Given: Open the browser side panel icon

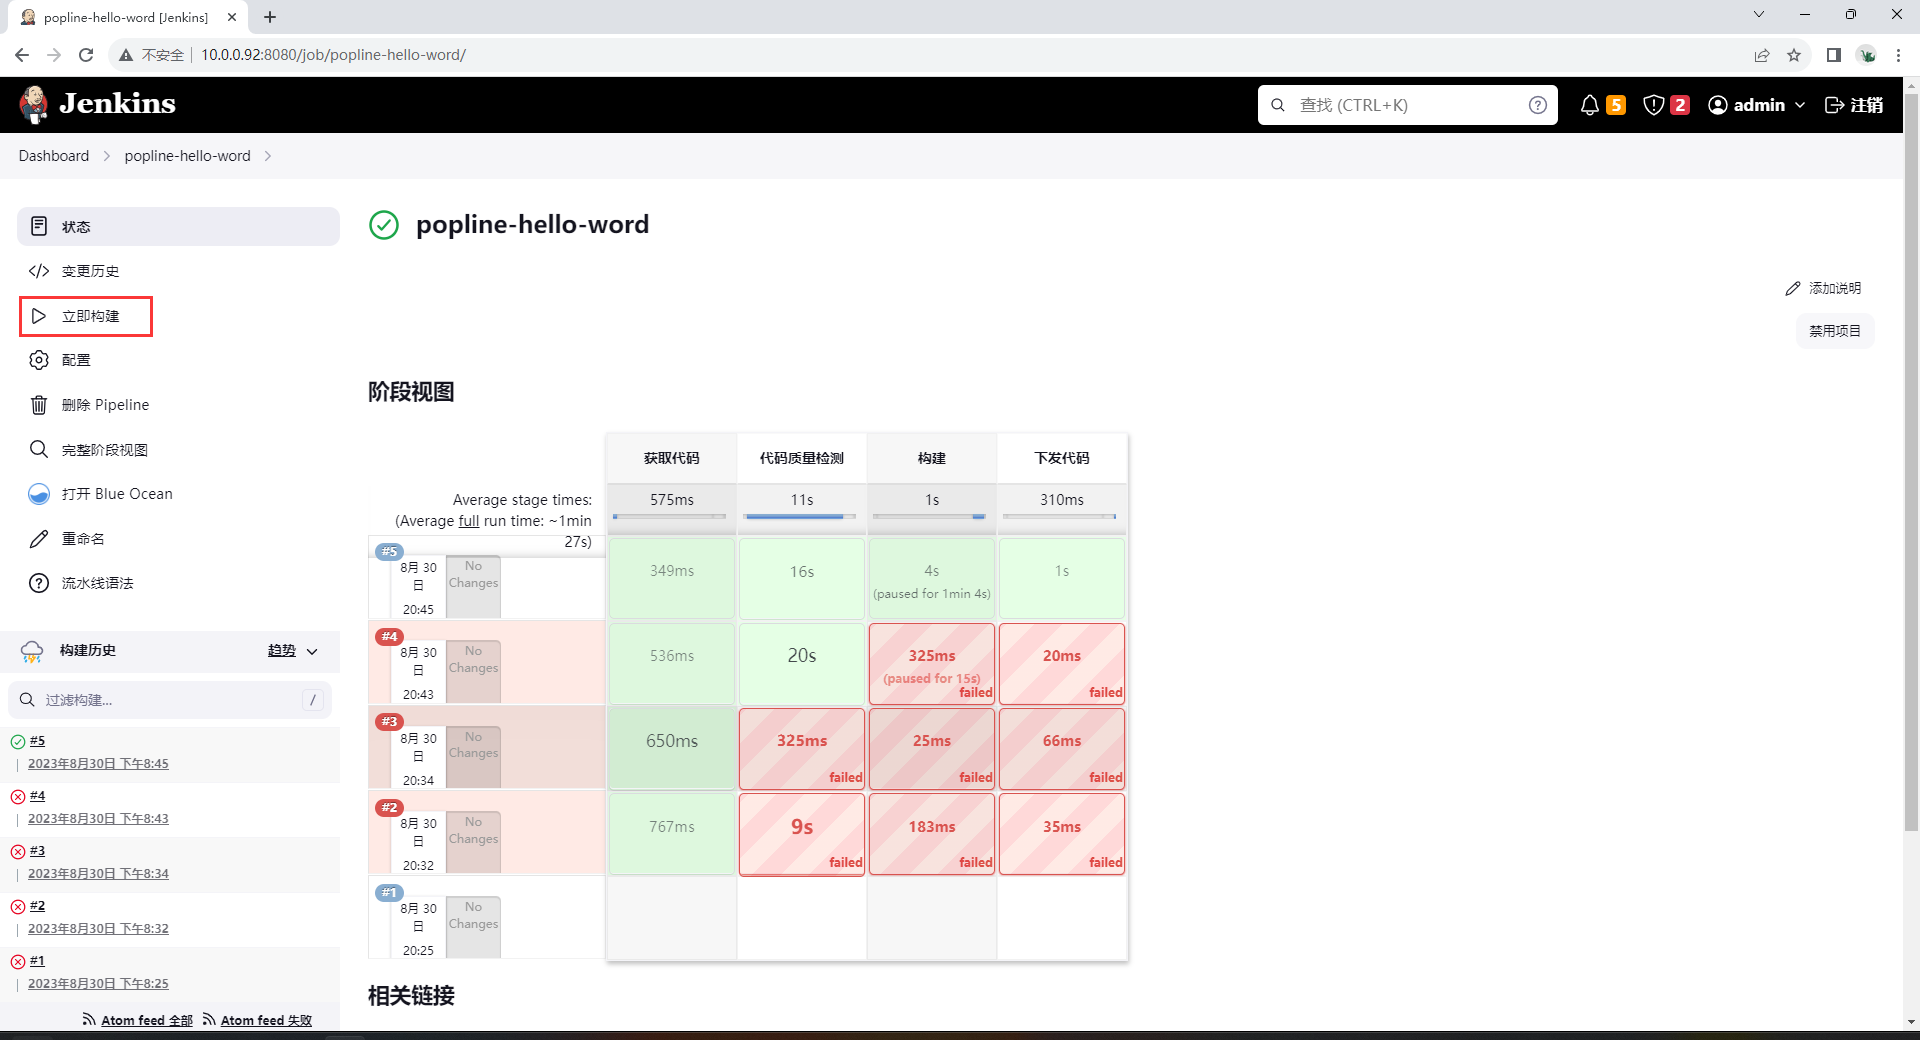Looking at the screenshot, I should 1834,55.
